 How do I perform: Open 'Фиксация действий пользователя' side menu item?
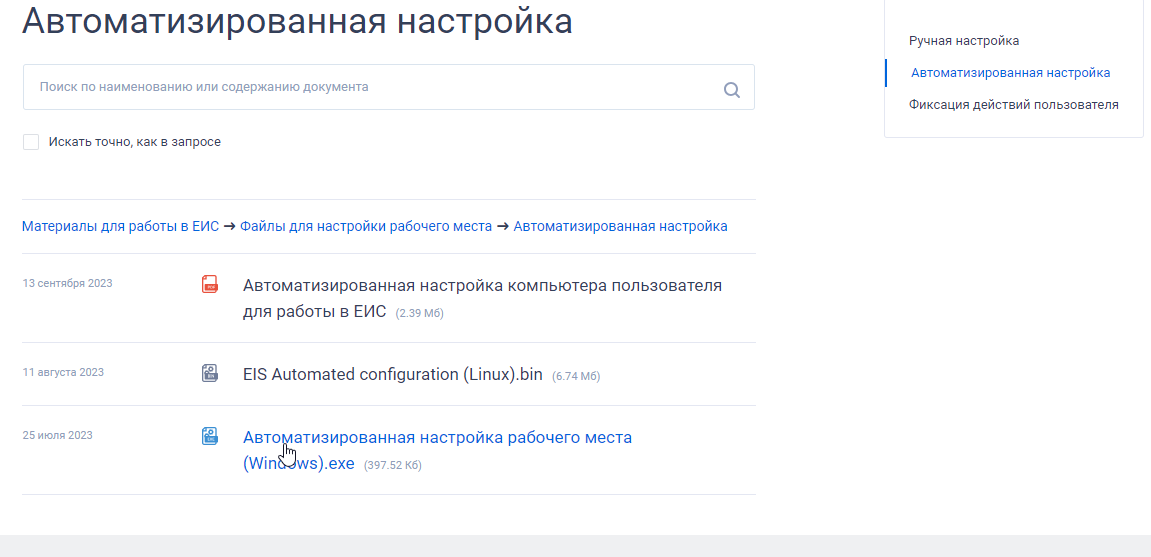coord(1013,105)
